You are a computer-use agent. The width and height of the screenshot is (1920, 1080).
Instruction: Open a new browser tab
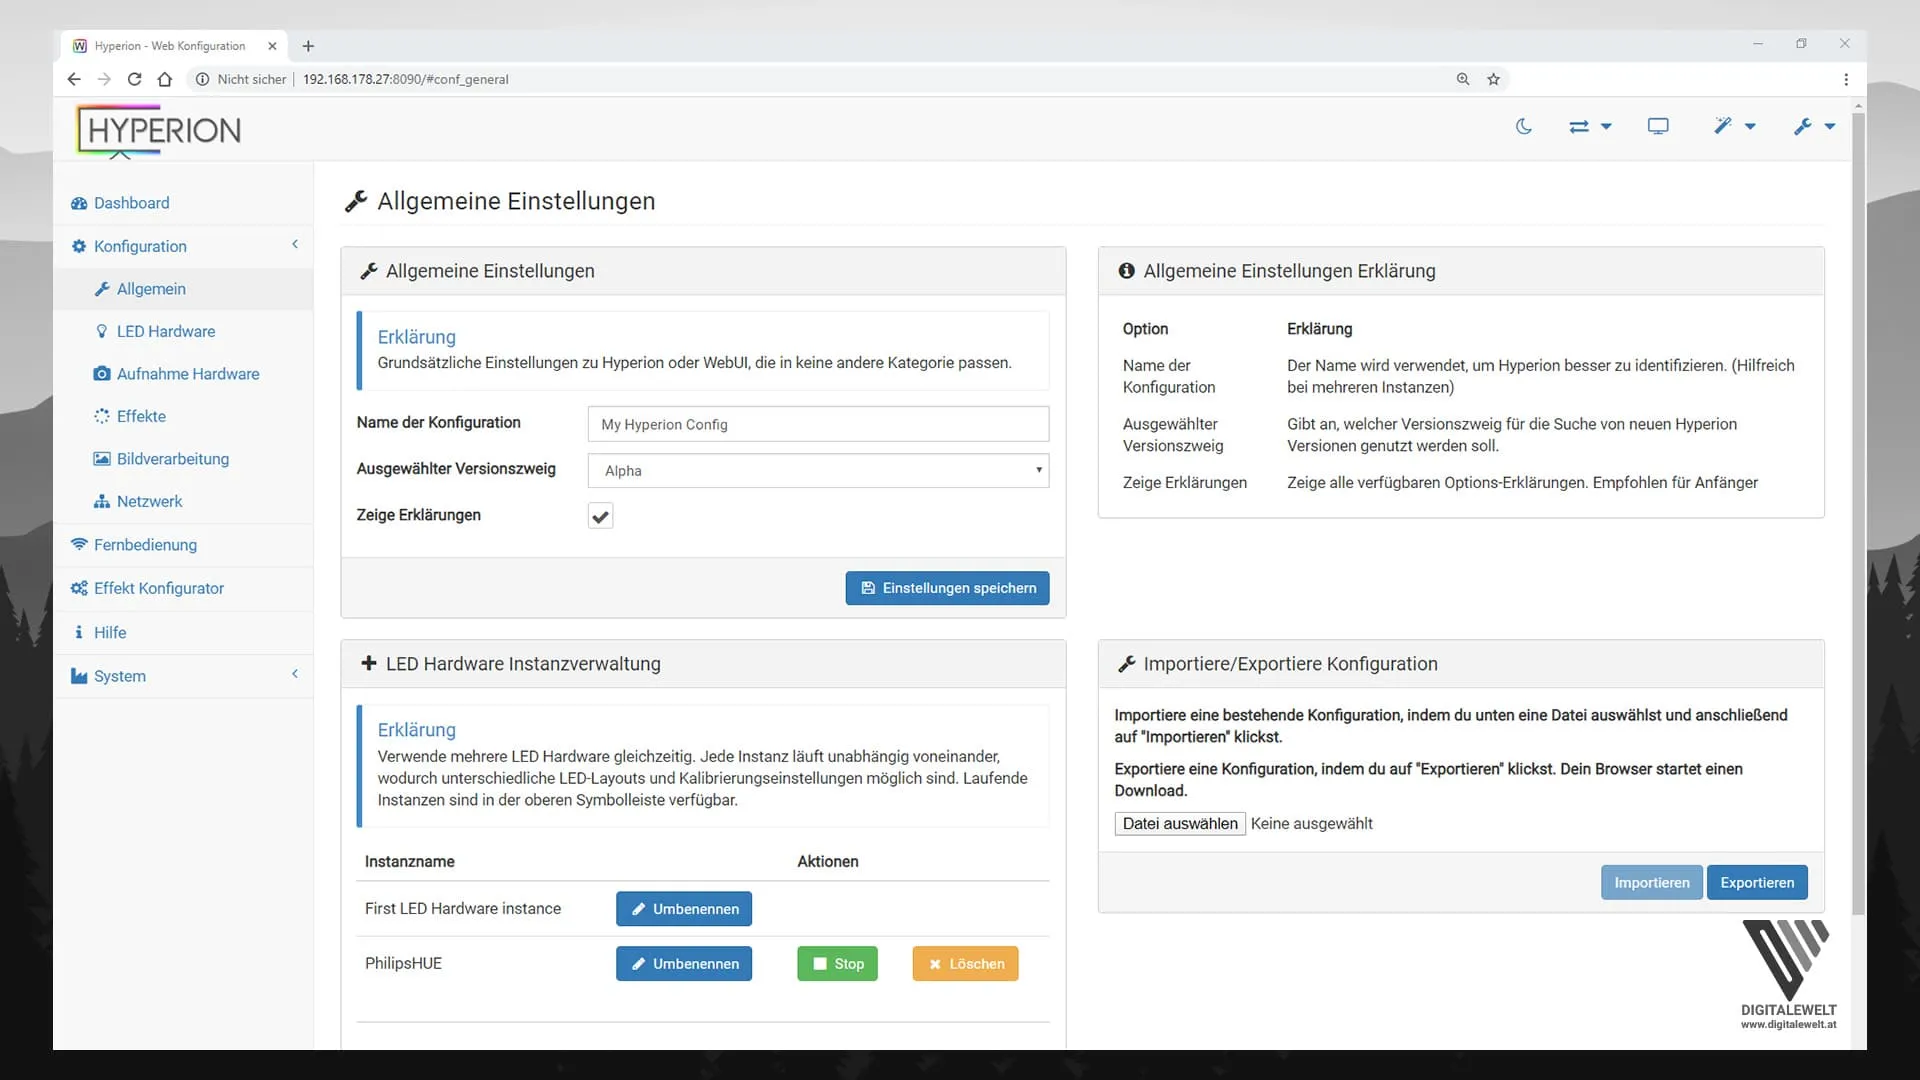coord(308,46)
